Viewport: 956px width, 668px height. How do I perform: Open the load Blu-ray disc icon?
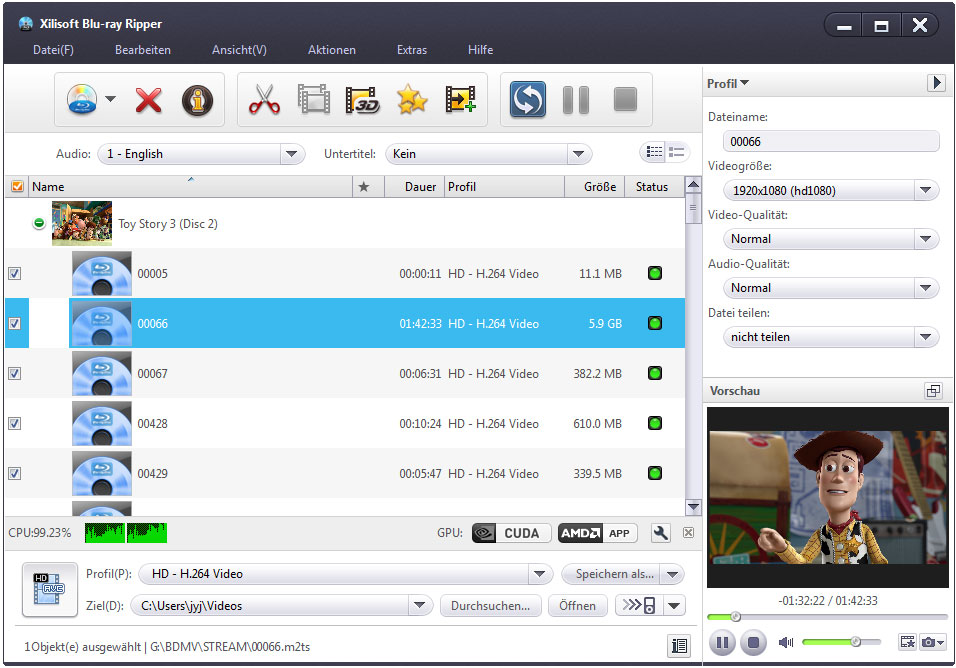pos(82,100)
